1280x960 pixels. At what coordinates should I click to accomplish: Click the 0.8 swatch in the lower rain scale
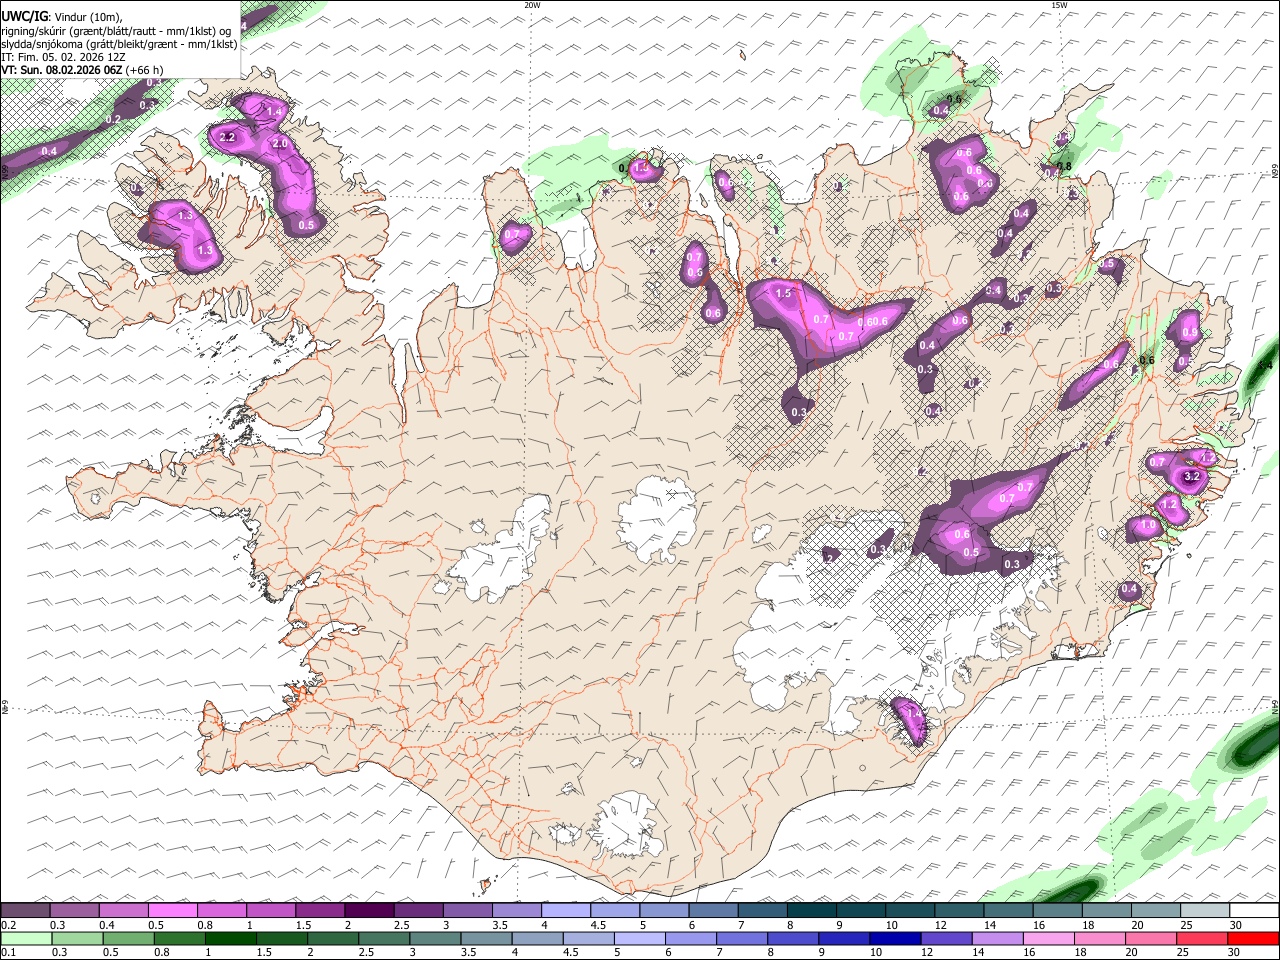[179, 938]
